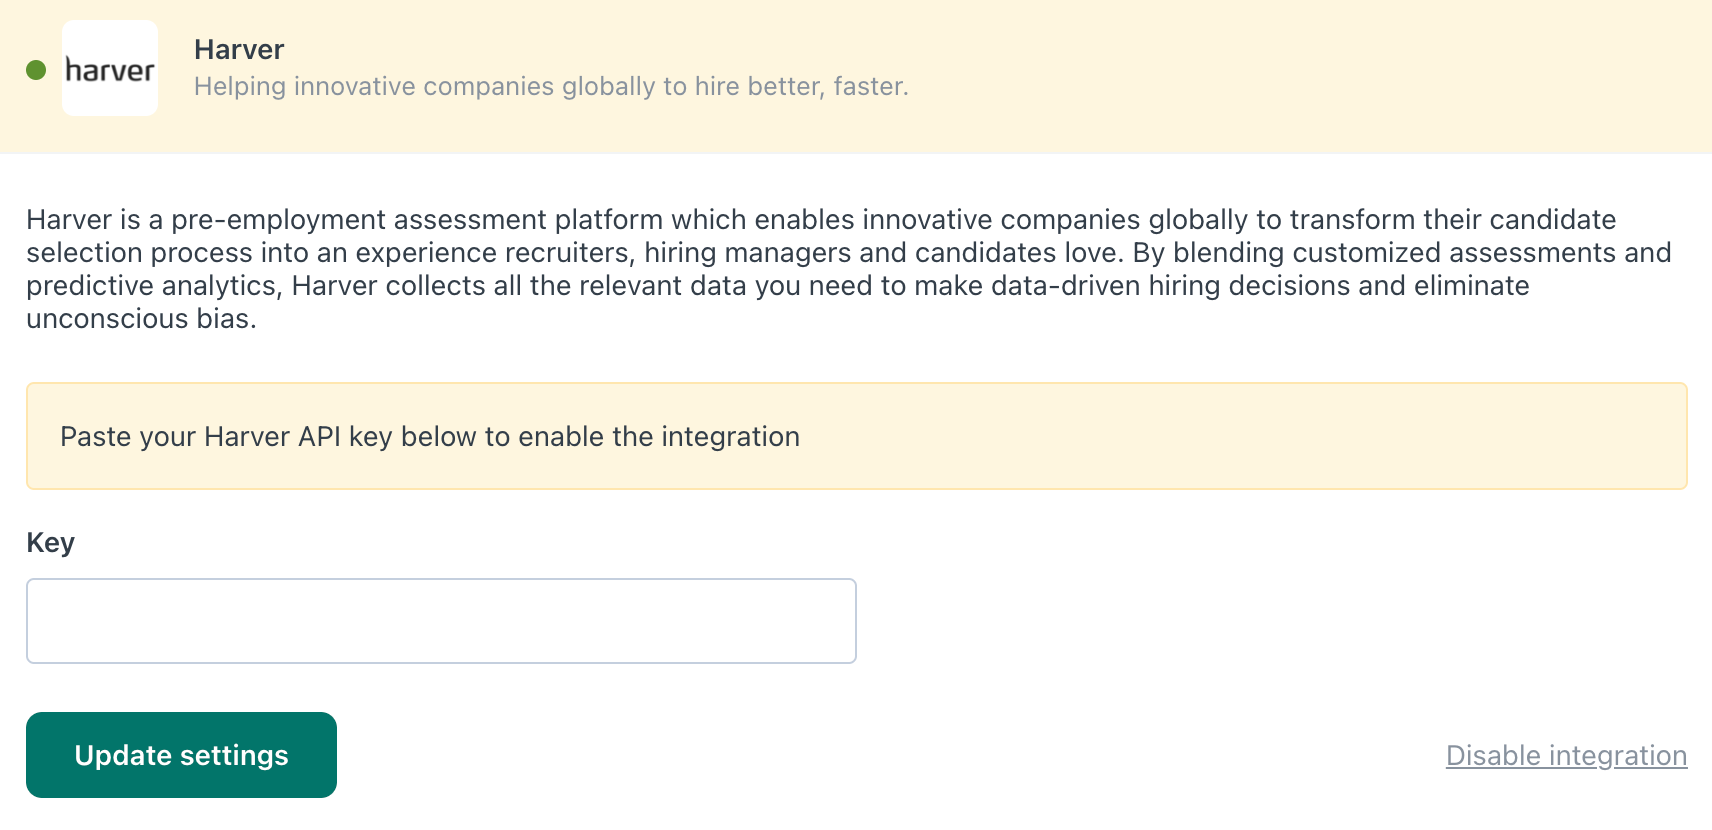The image size is (1712, 830).
Task: Click the phrase selection process in the description
Action: tap(139, 252)
